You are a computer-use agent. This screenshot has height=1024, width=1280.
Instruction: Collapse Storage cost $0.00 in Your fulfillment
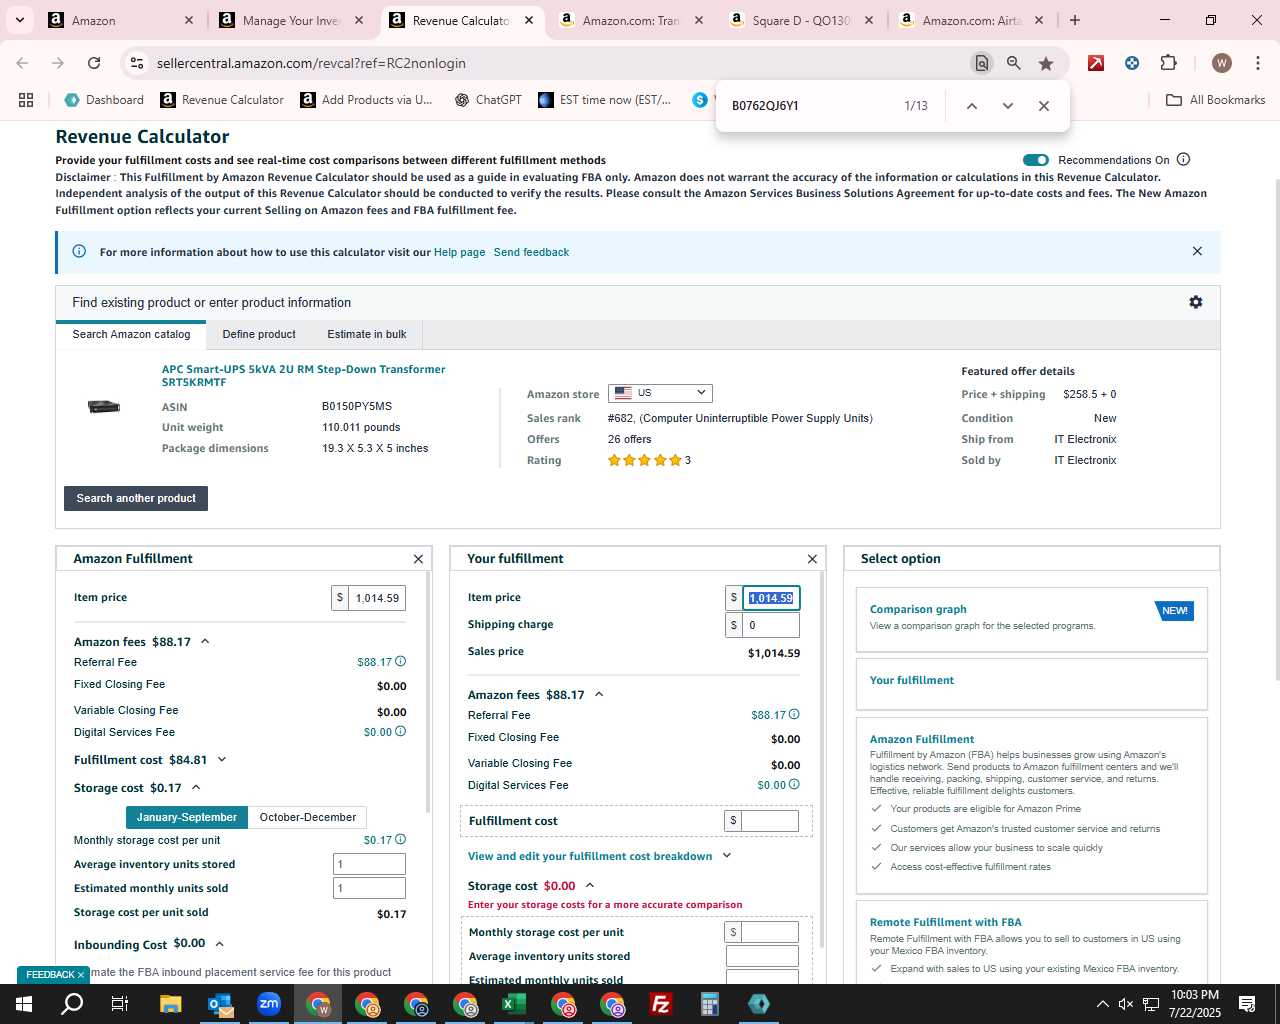[x=590, y=885]
